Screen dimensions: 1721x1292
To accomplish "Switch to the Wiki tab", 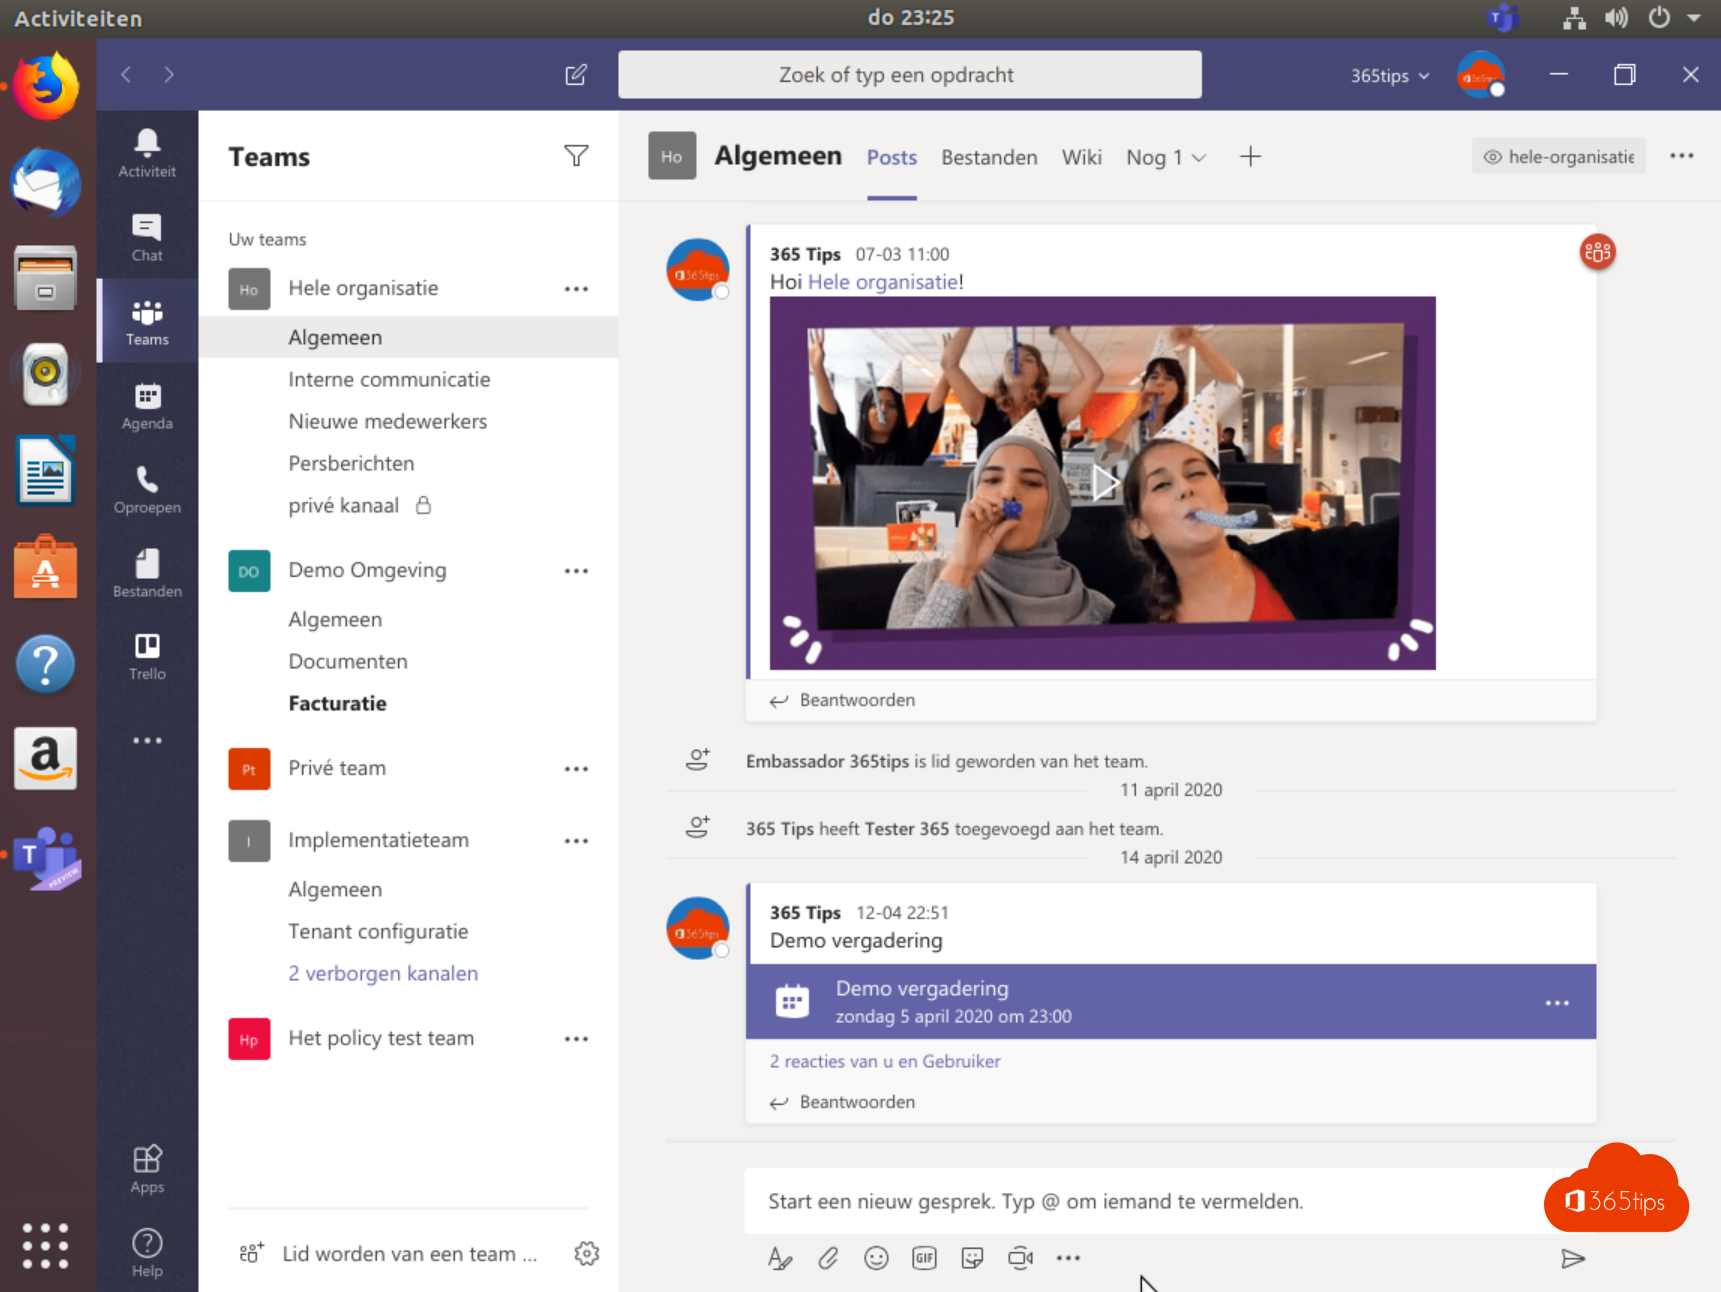I will [1082, 157].
